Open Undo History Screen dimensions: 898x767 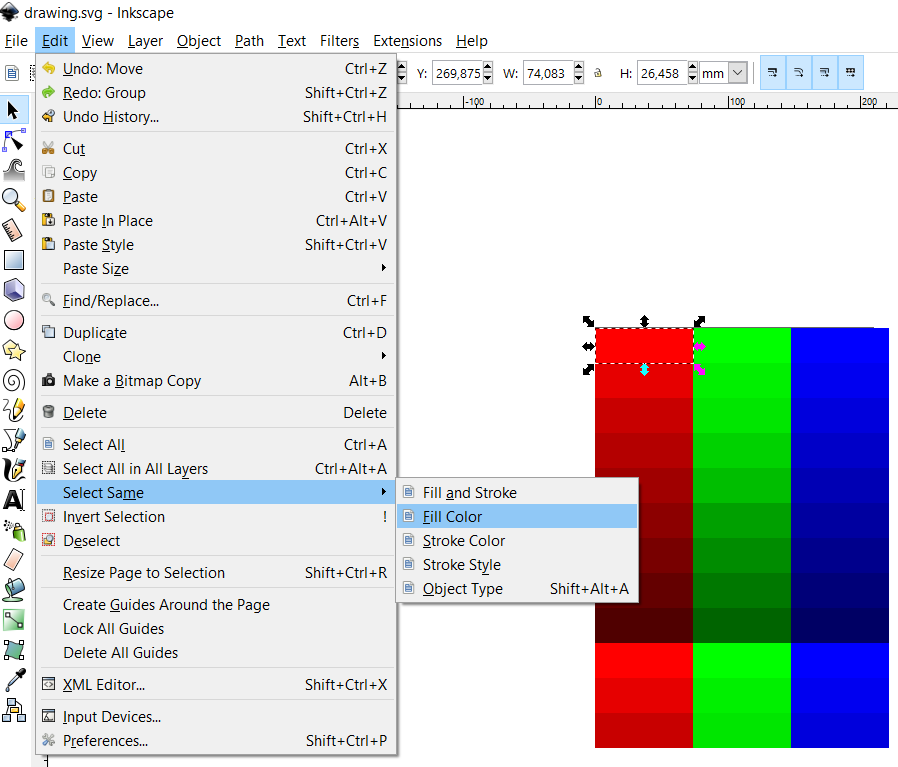pyautogui.click(x=216, y=117)
